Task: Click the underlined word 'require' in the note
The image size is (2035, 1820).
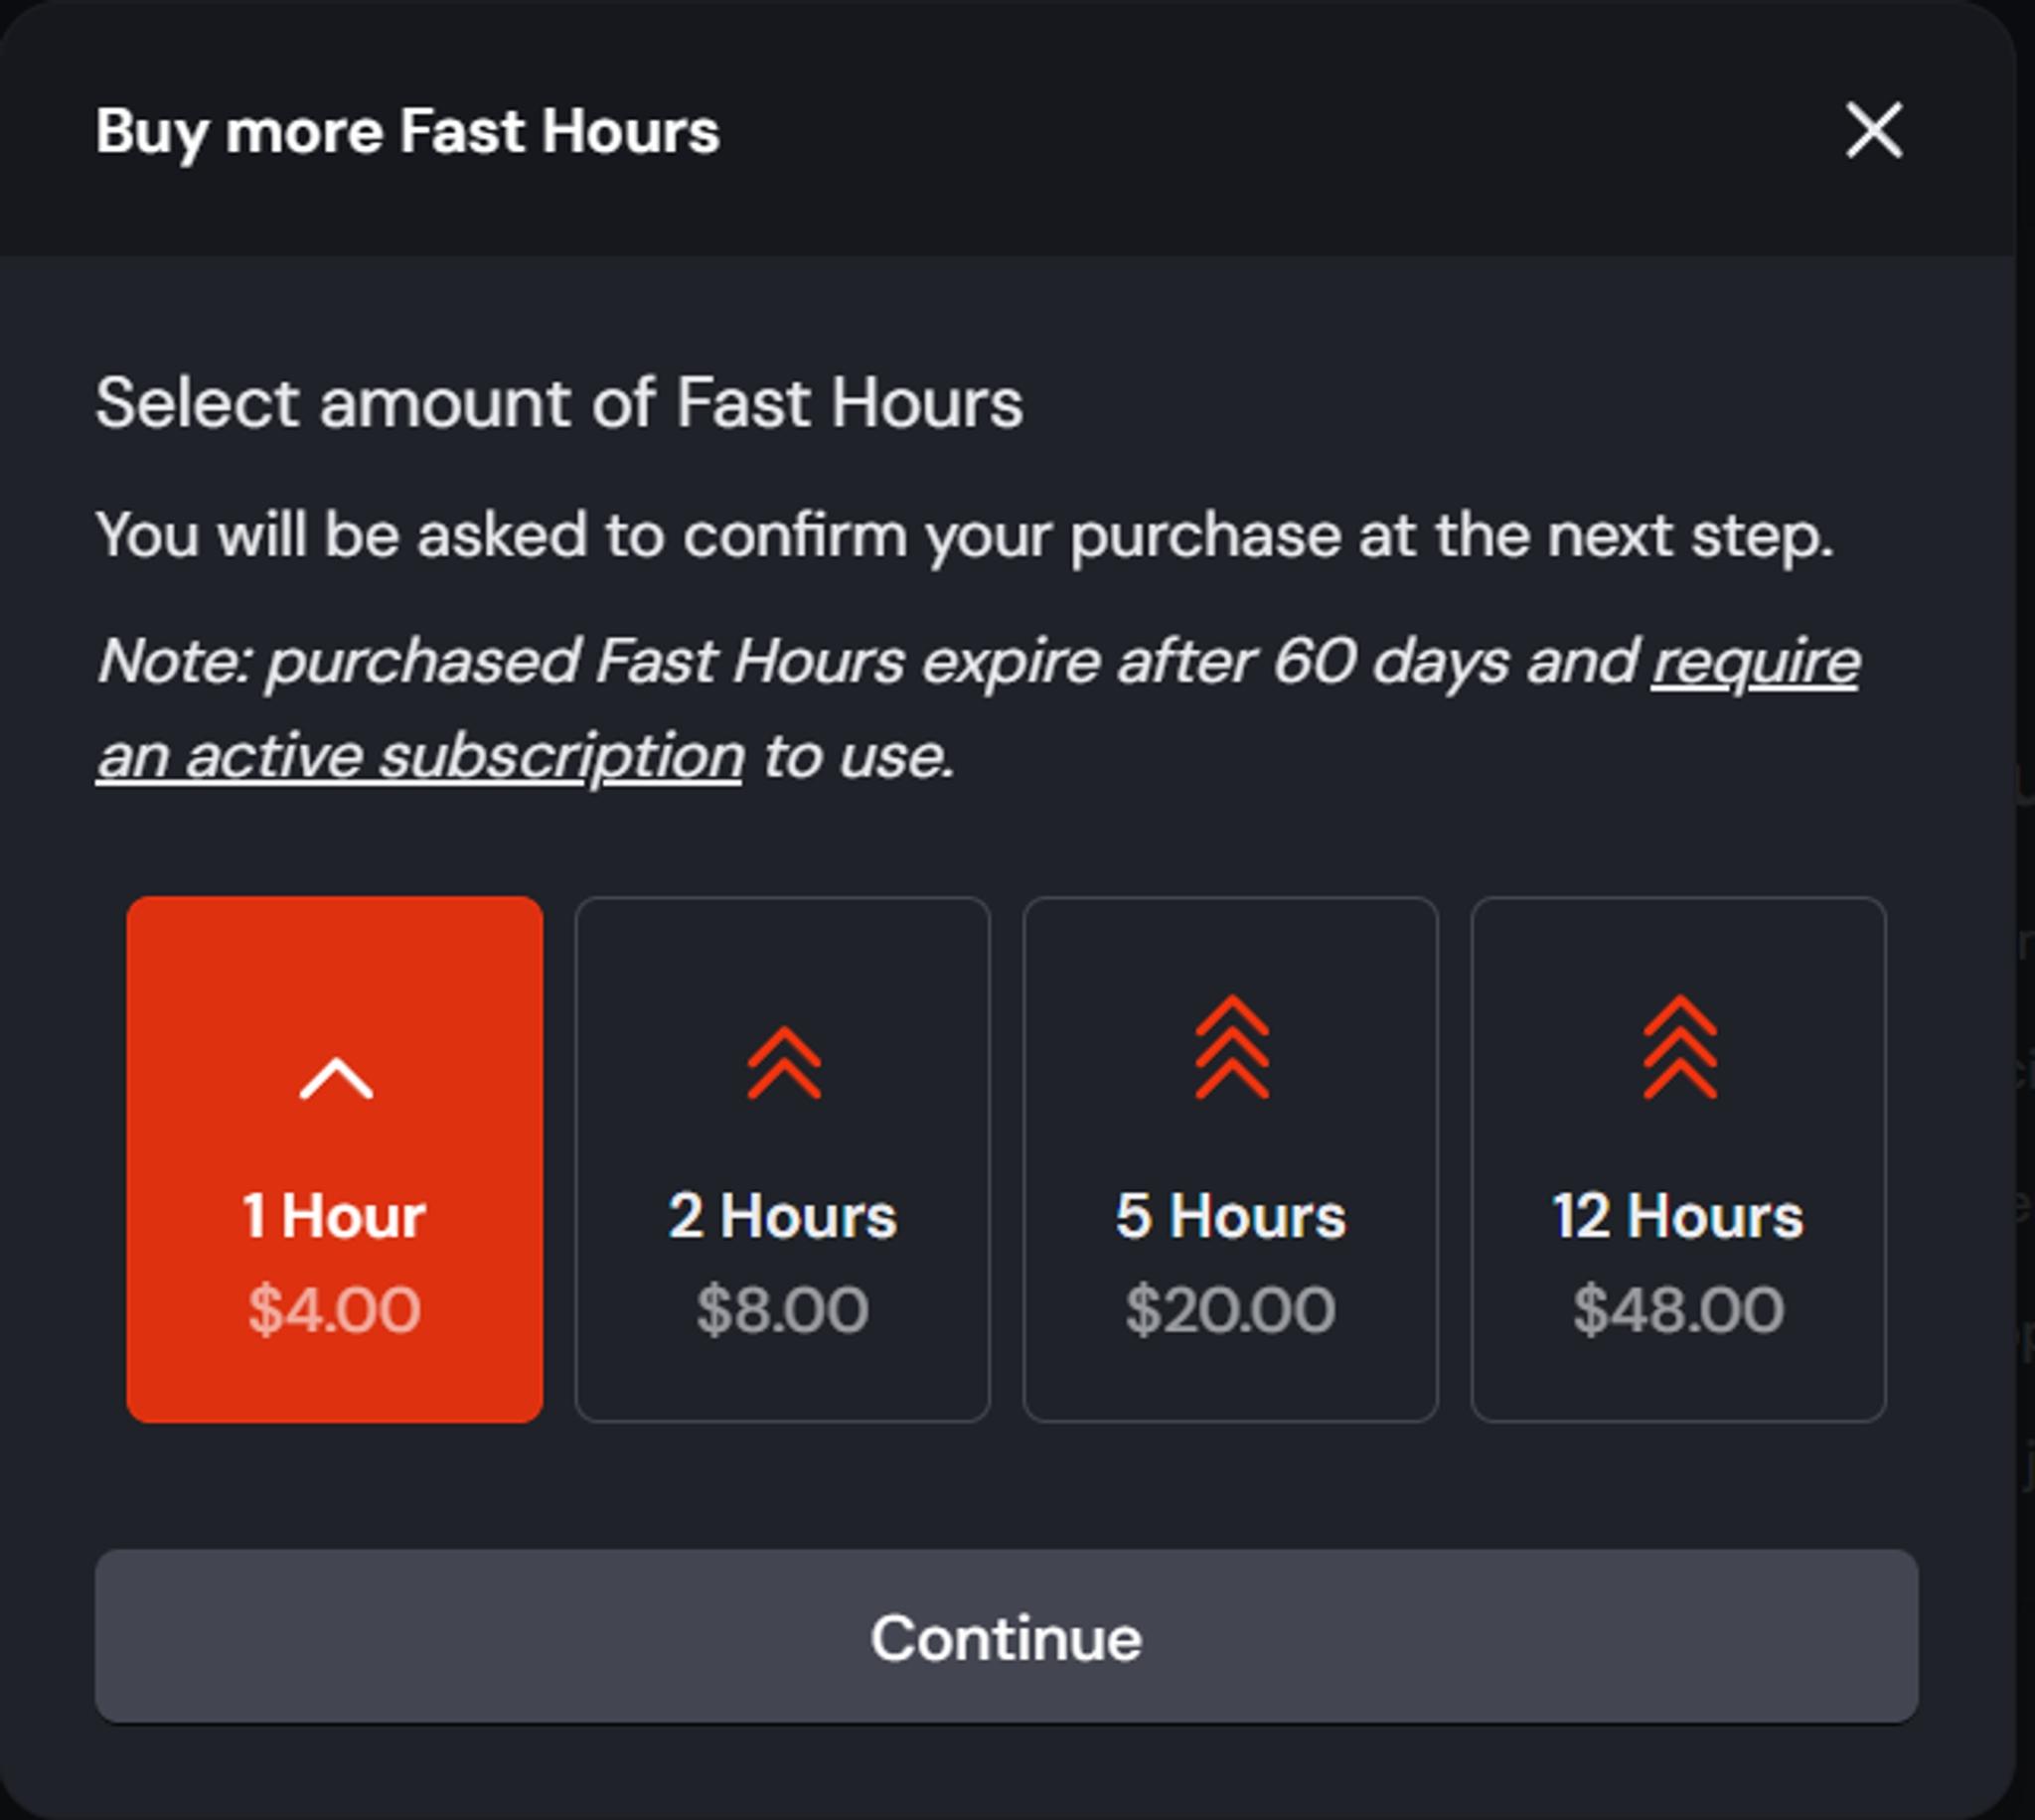Action: [1756, 663]
